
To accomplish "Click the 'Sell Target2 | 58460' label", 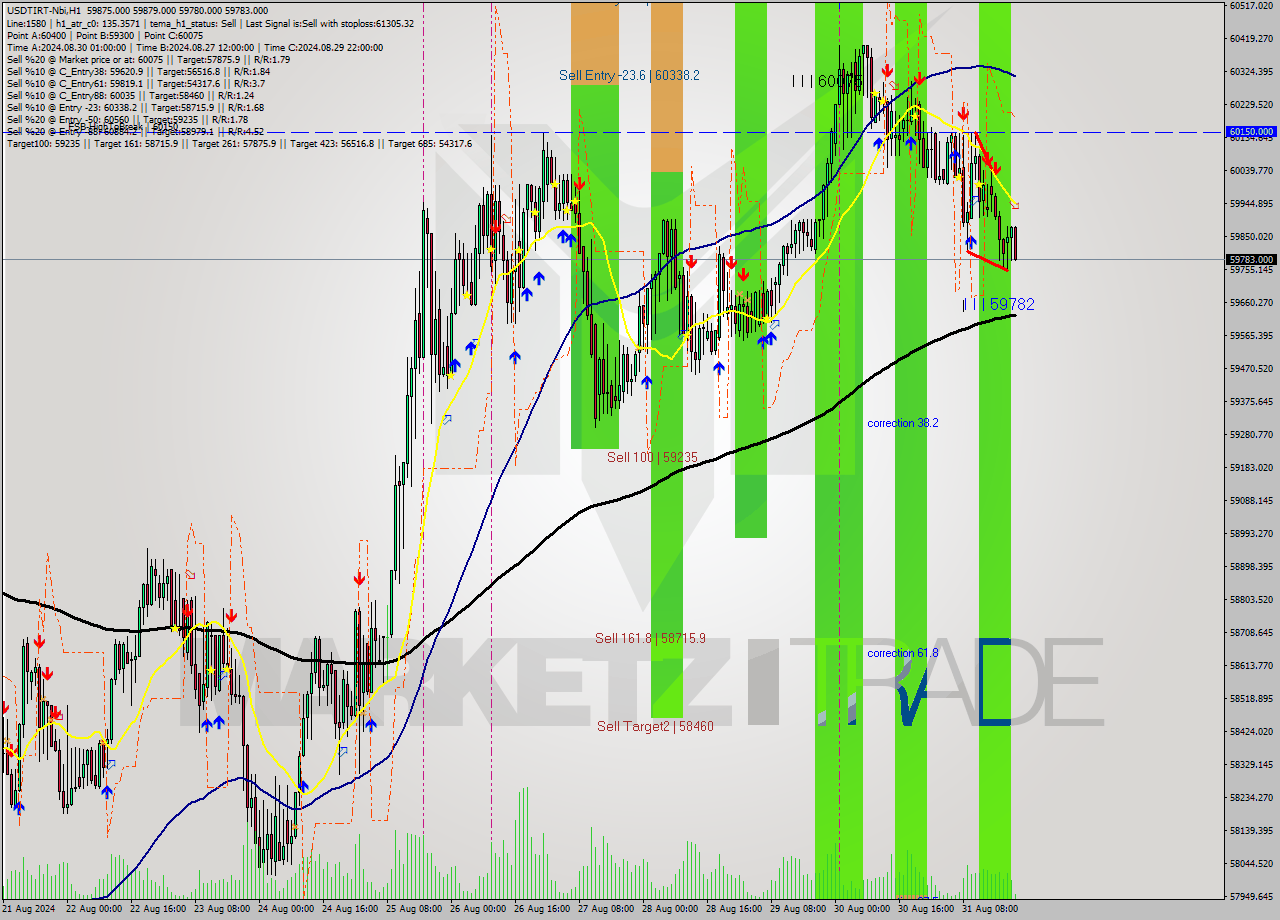I will [x=655, y=726].
